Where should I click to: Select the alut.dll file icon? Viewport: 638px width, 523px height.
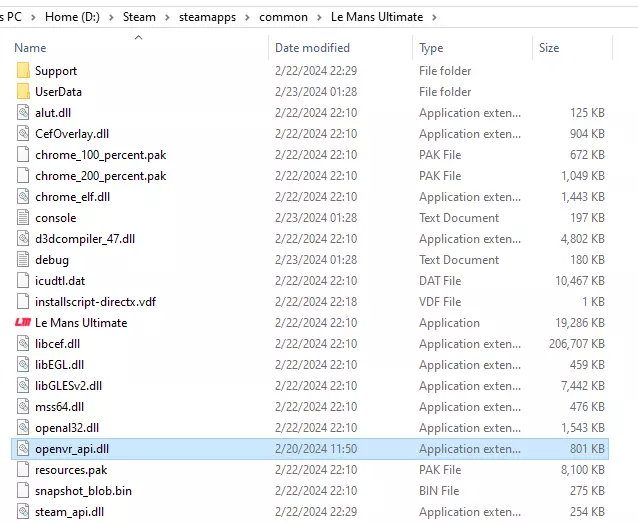[x=23, y=113]
